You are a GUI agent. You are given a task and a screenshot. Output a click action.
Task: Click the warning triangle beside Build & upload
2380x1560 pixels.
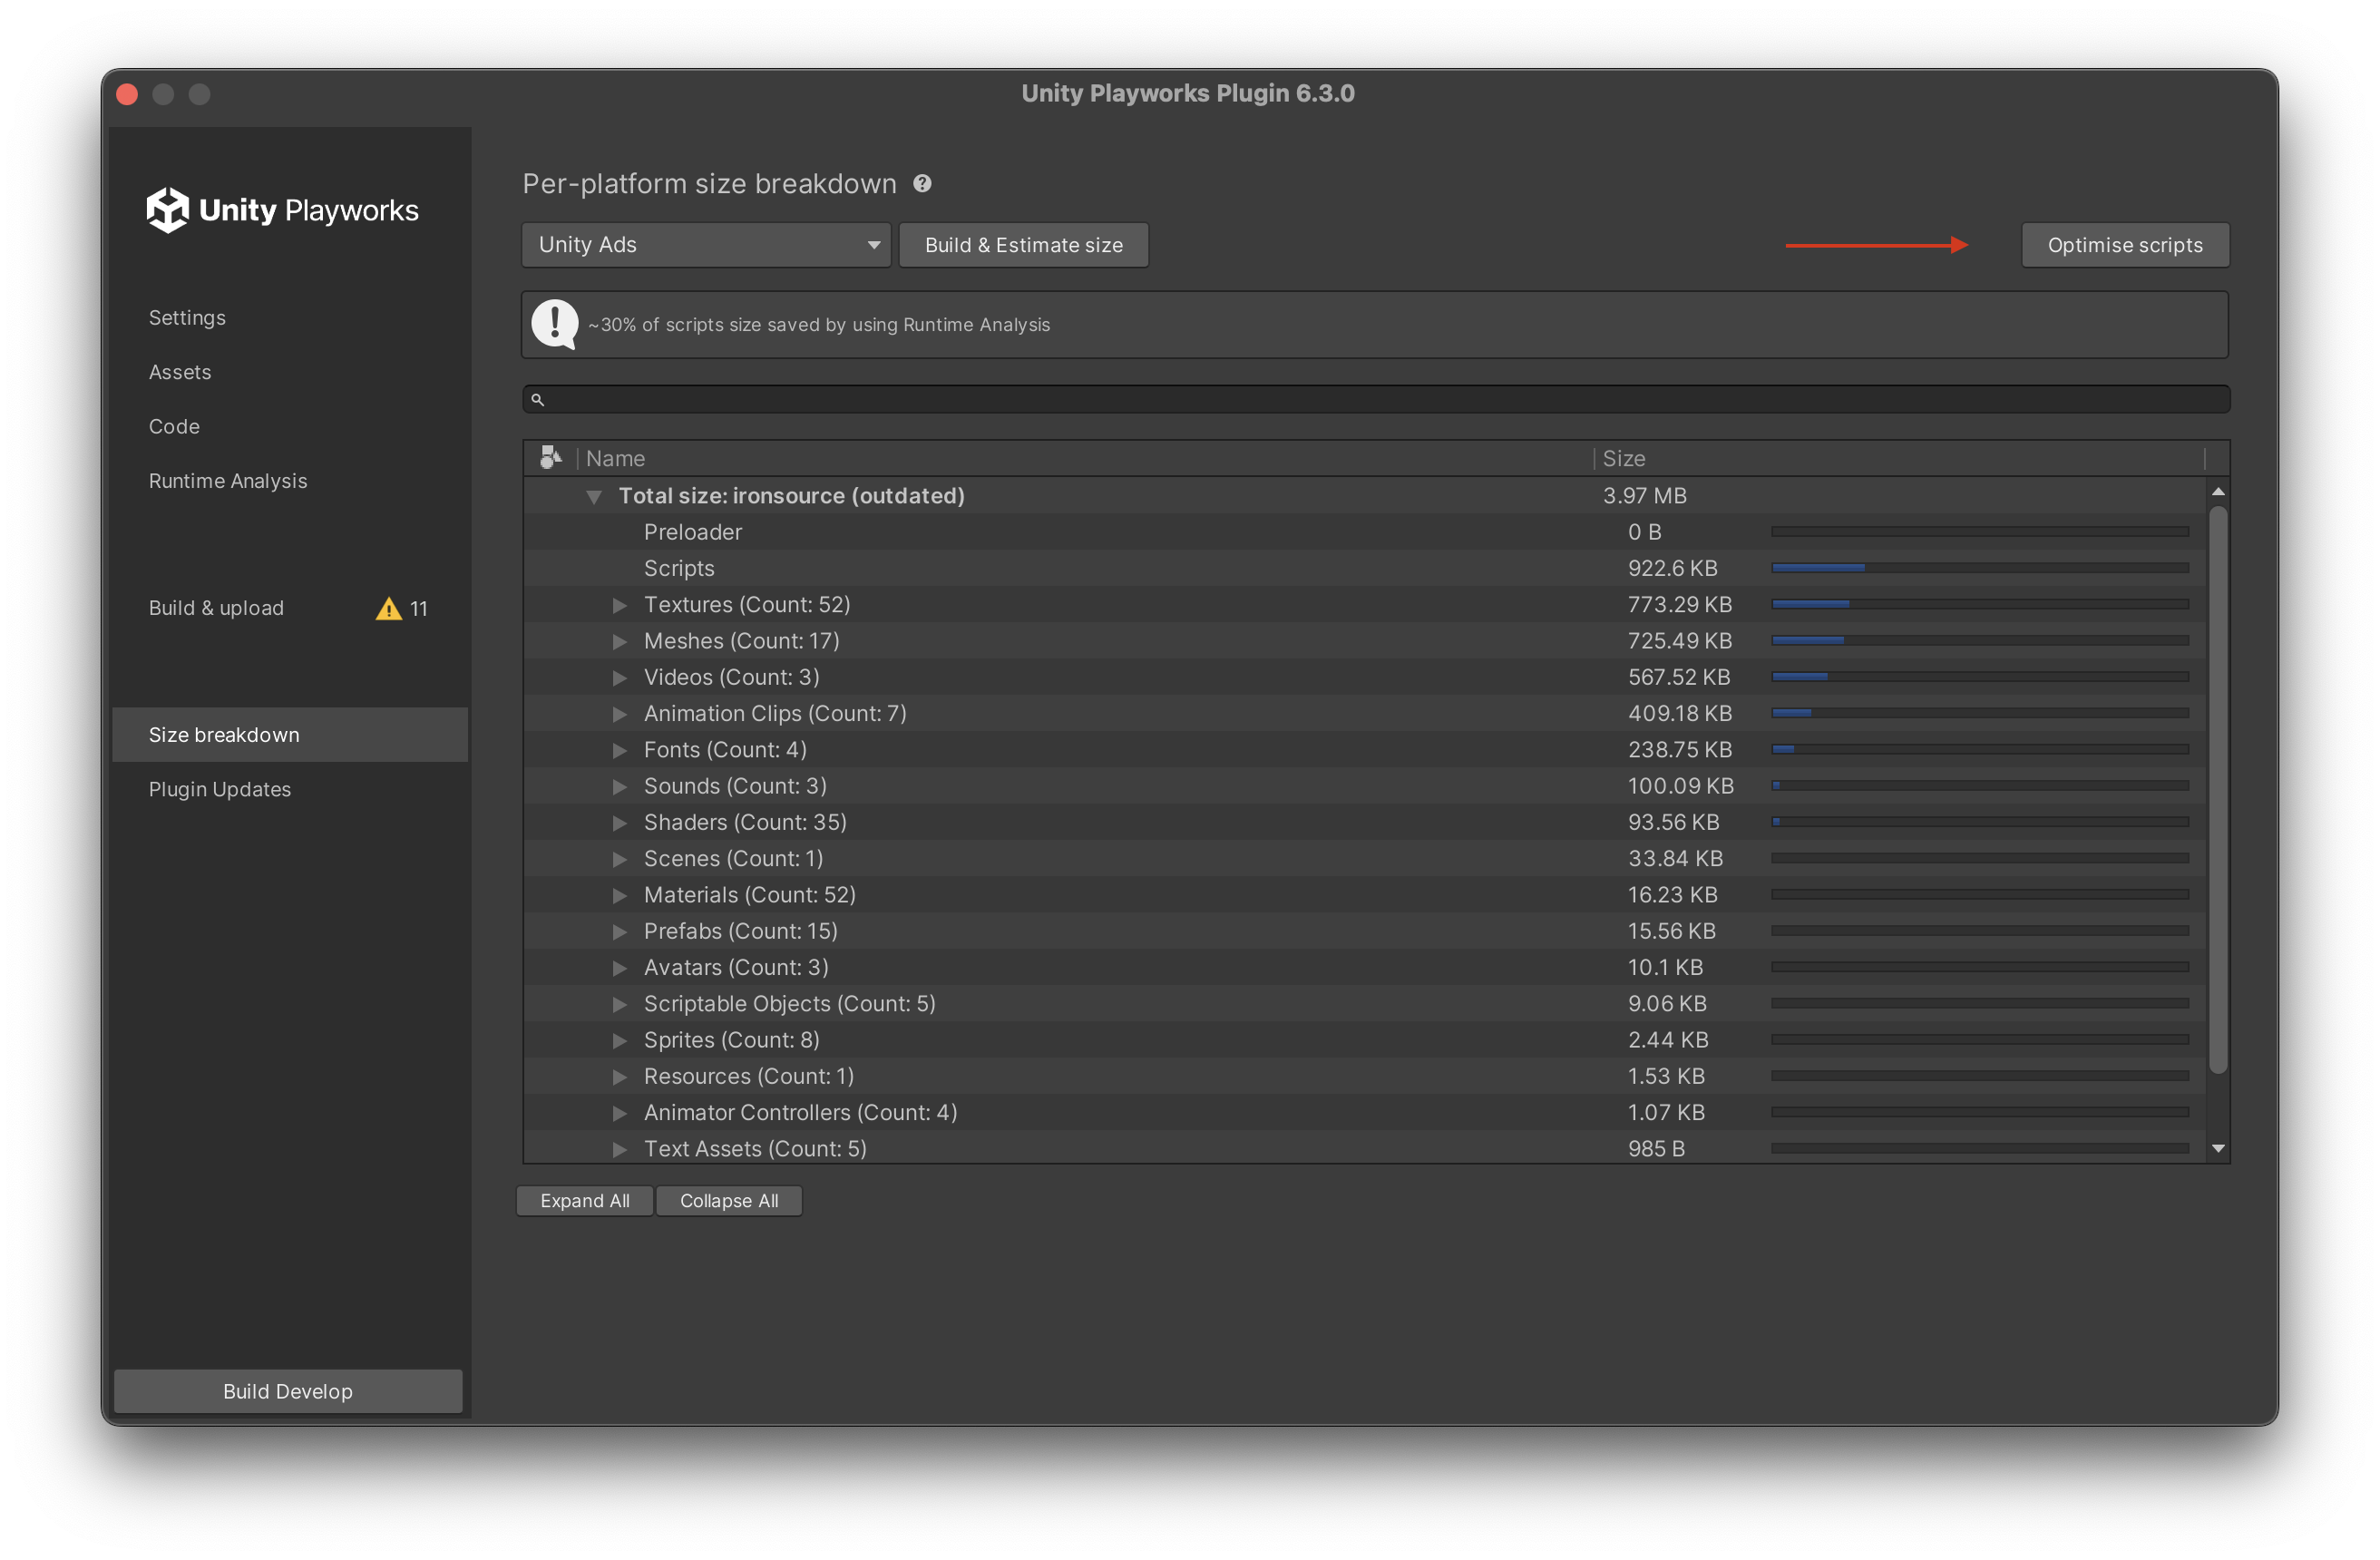click(x=388, y=608)
